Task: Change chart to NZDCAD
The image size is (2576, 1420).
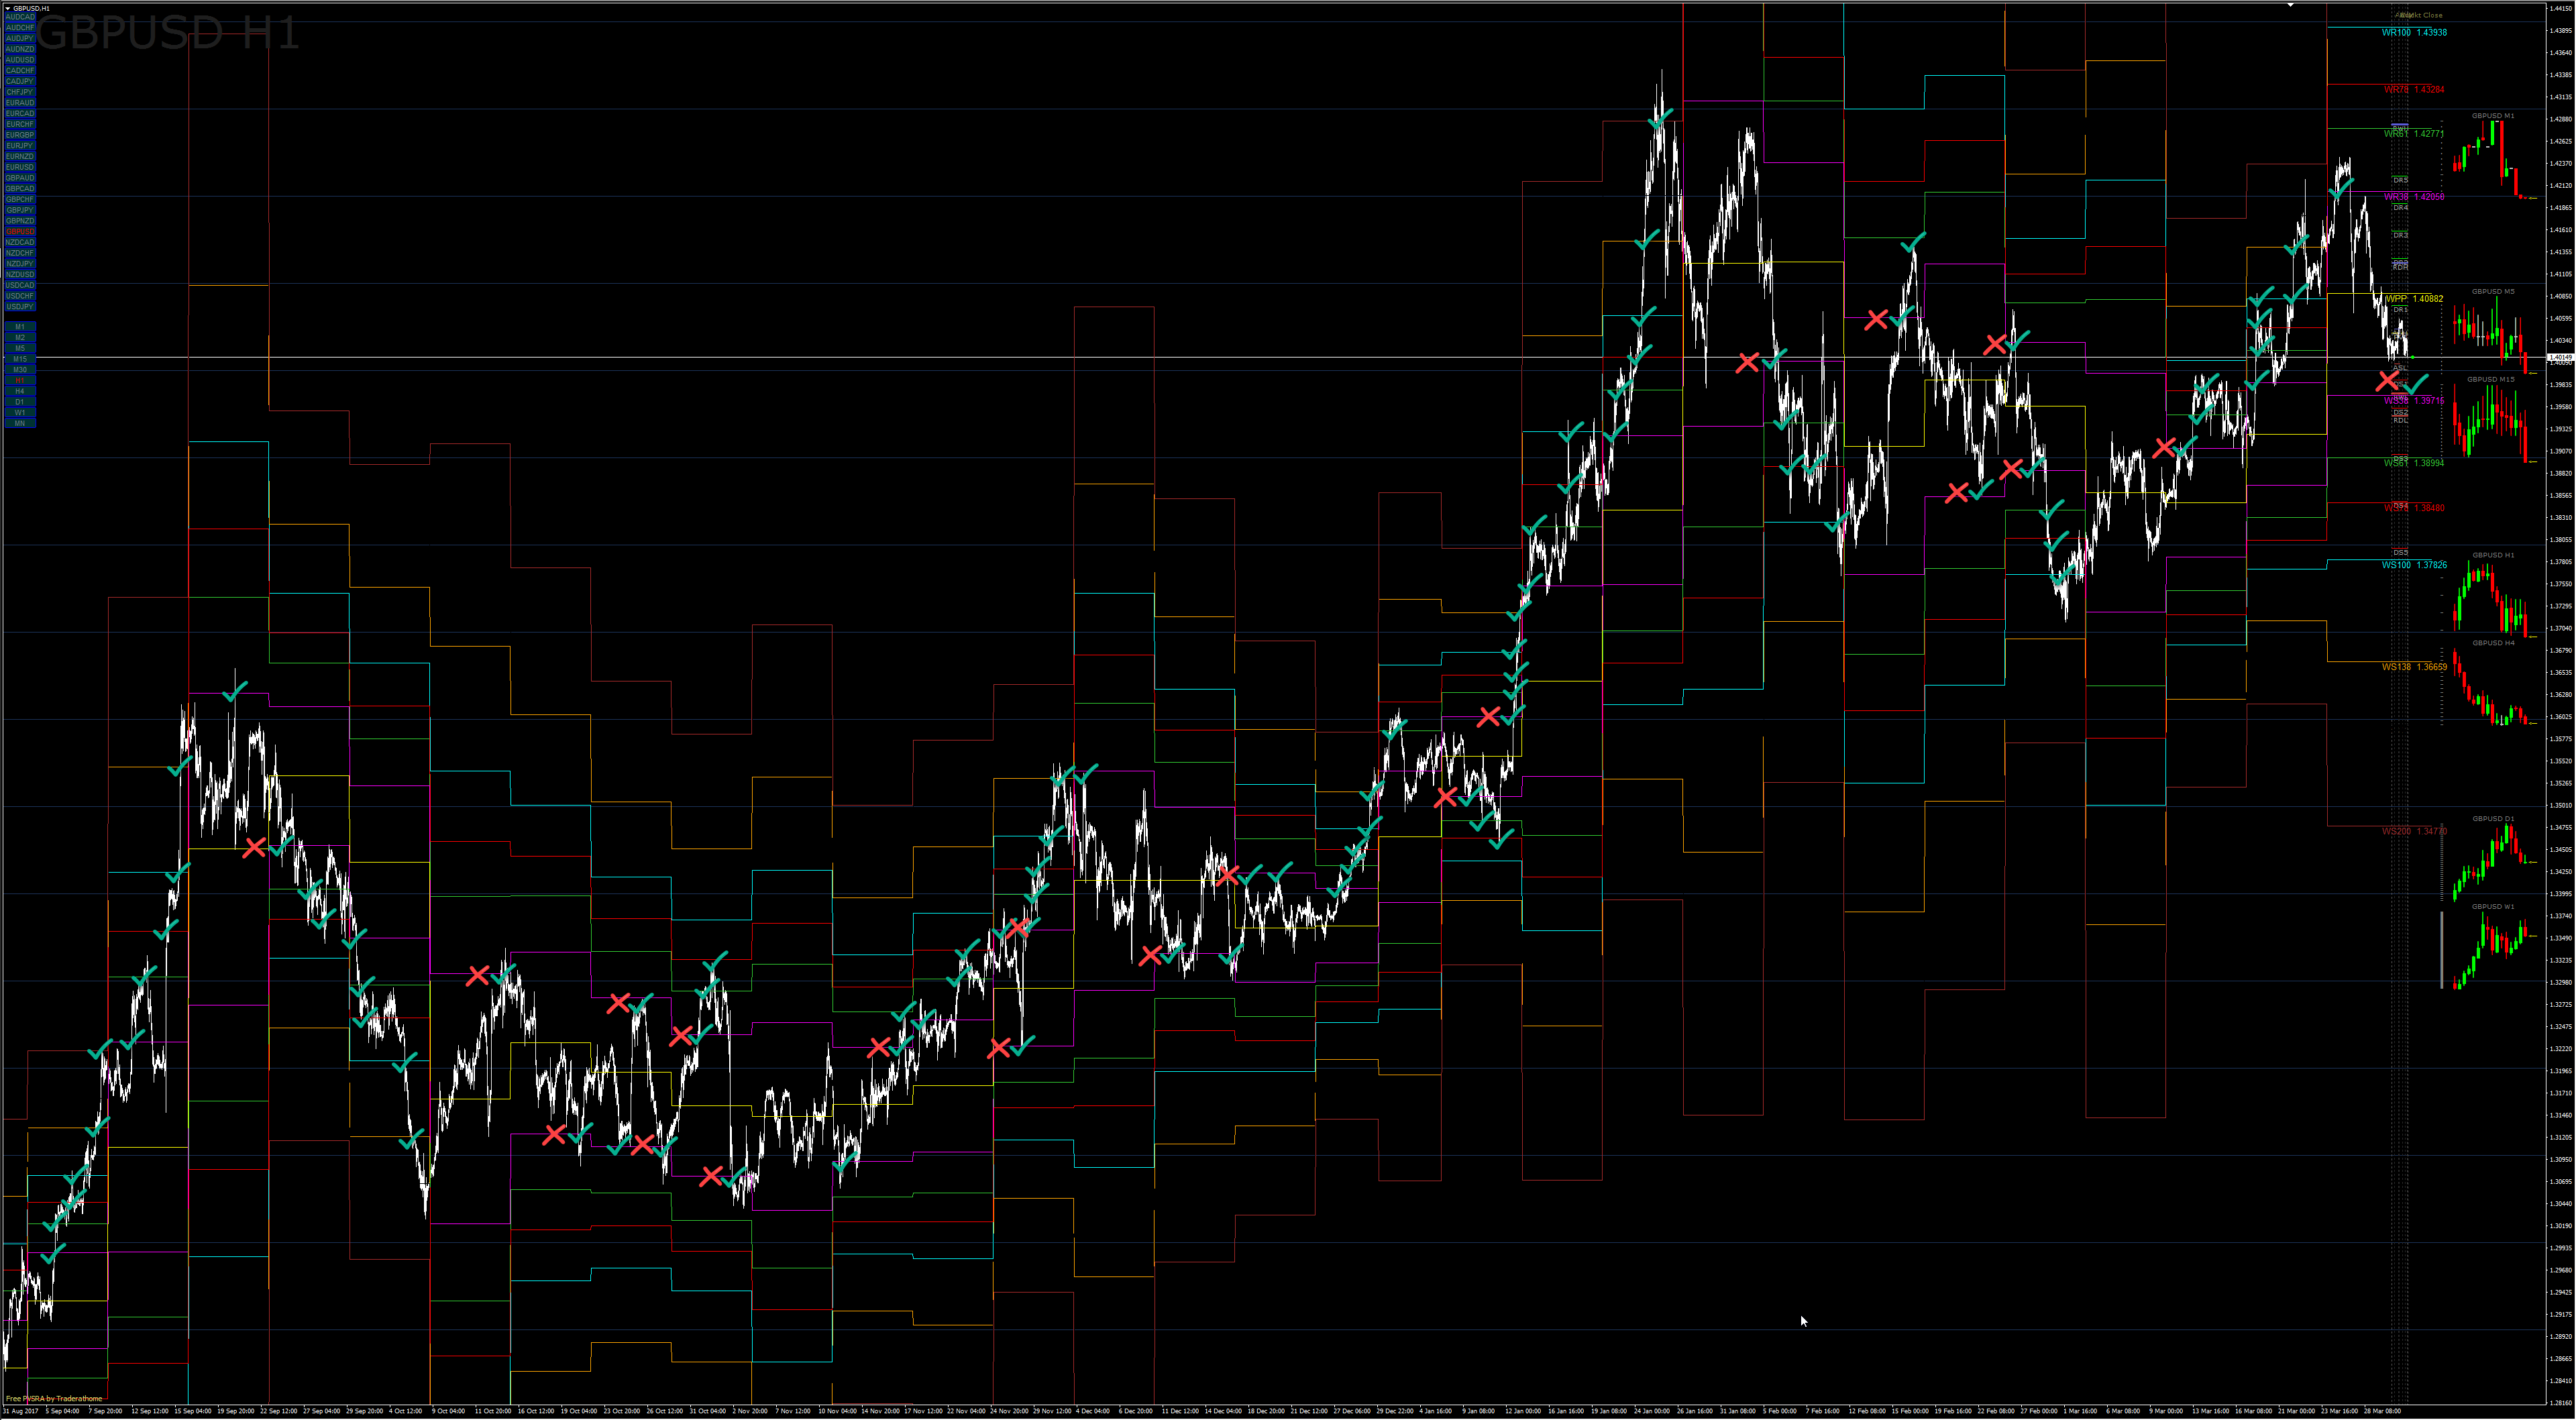Action: [x=20, y=243]
